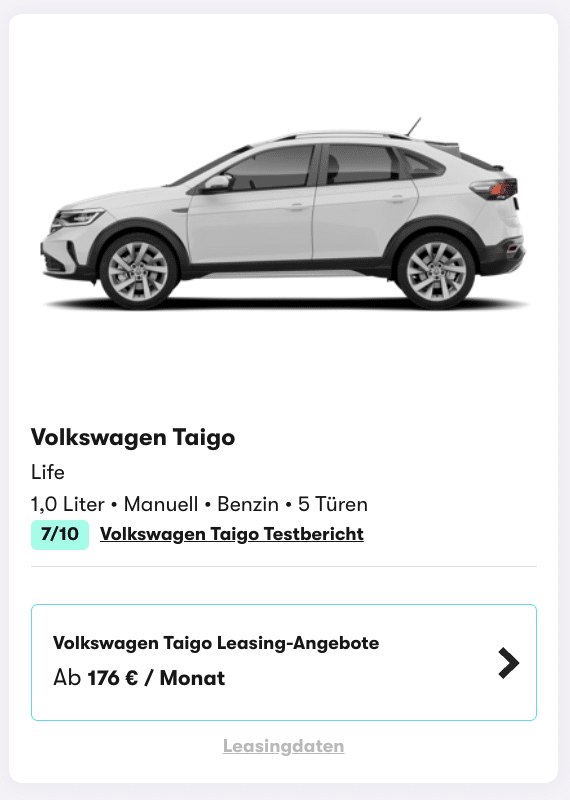Click the 1,0 Liter spec text
Screen dimensions: 570x800
pos(67,504)
